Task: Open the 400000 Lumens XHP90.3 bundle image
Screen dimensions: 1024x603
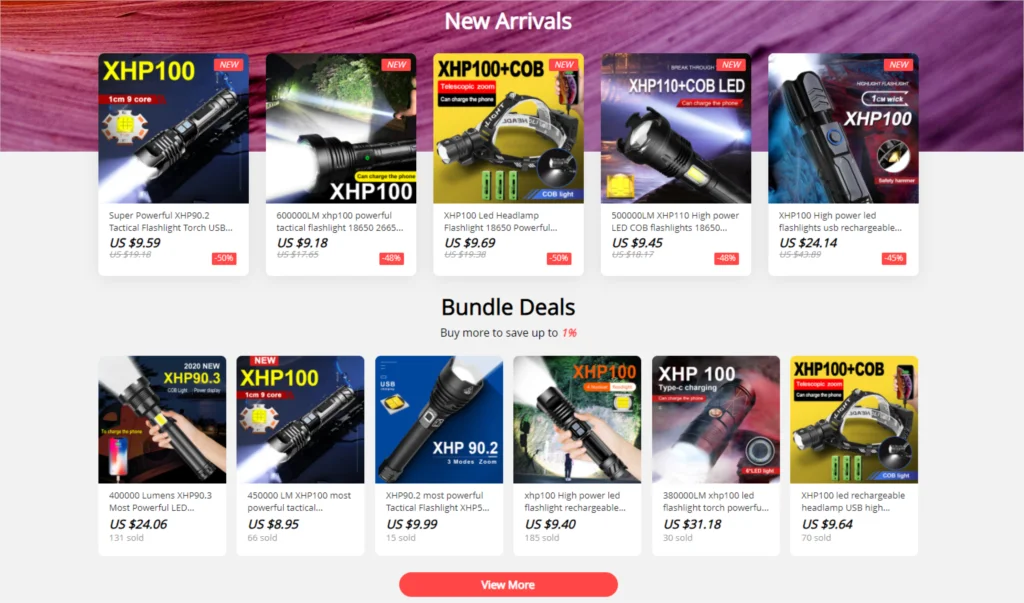Action: pyautogui.click(x=162, y=419)
